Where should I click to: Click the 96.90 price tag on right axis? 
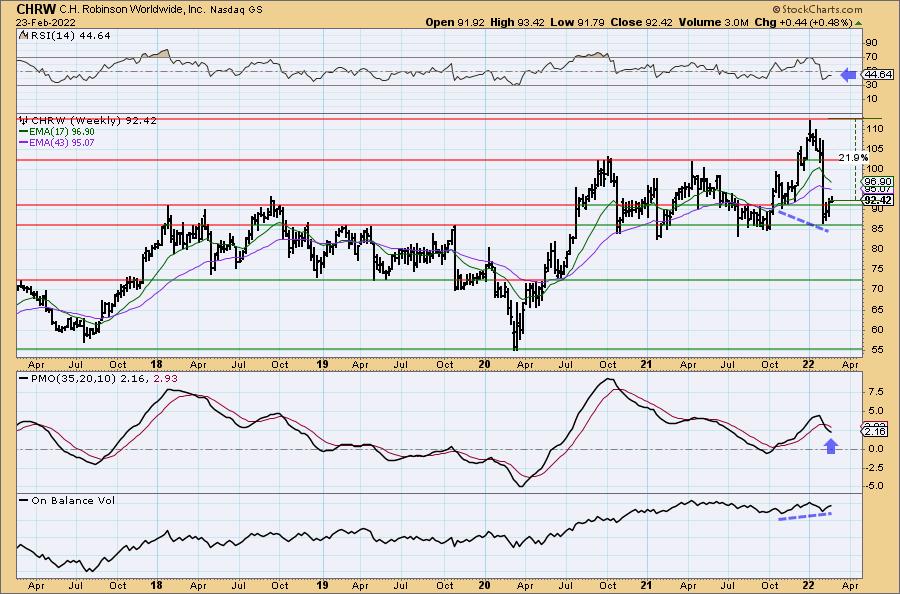(878, 181)
